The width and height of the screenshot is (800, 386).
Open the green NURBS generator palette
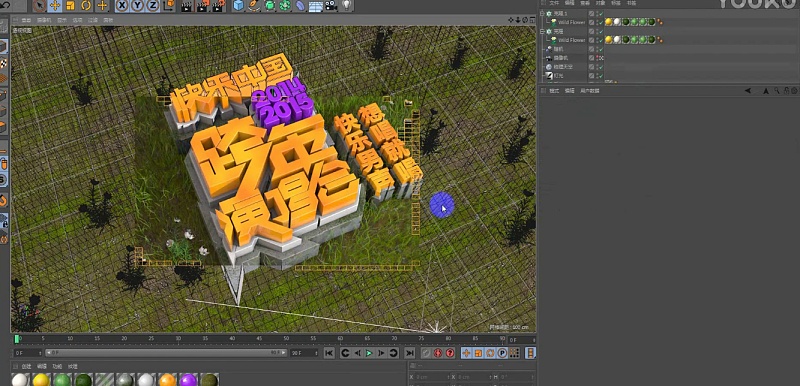[x=269, y=6]
